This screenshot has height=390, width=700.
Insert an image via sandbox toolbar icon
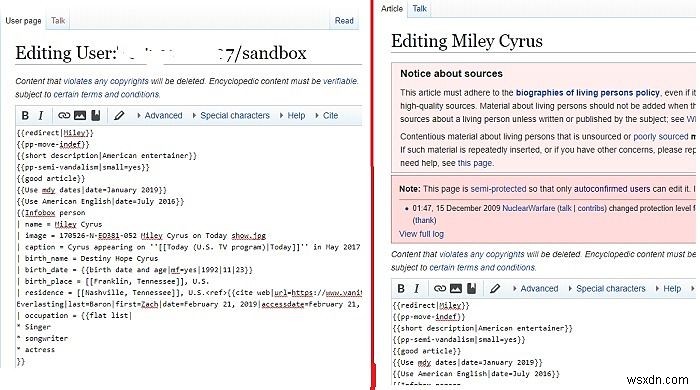point(80,116)
